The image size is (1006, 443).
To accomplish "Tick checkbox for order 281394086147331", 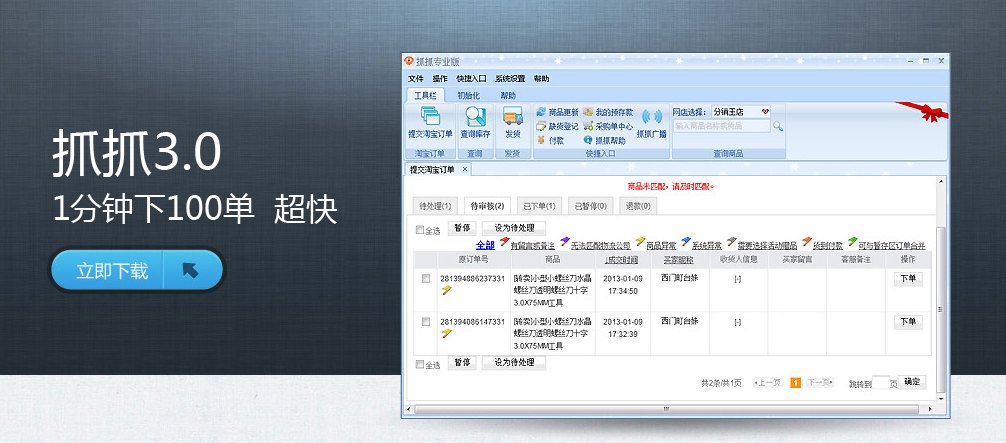I will point(425,322).
